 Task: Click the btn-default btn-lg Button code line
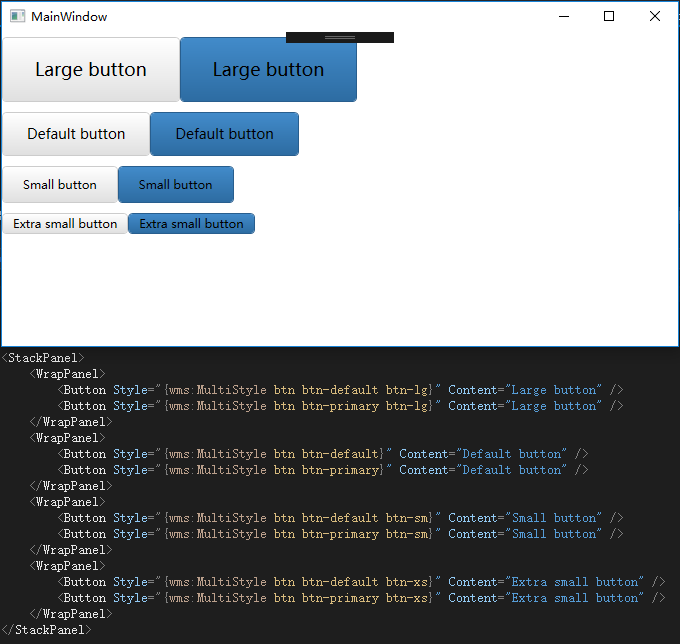(x=340, y=390)
